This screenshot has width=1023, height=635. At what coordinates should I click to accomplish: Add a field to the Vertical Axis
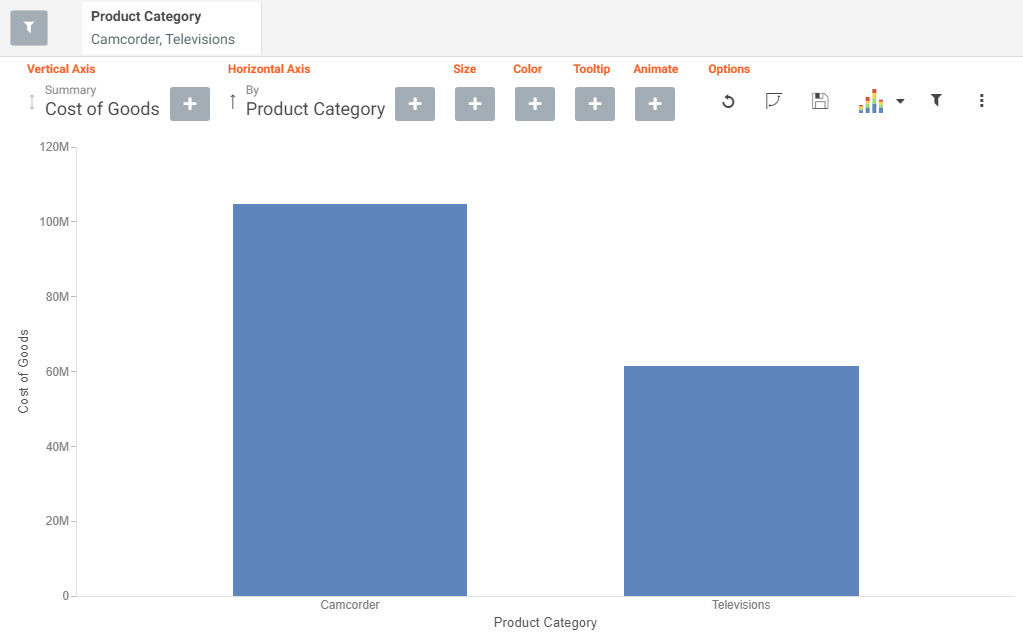(189, 103)
